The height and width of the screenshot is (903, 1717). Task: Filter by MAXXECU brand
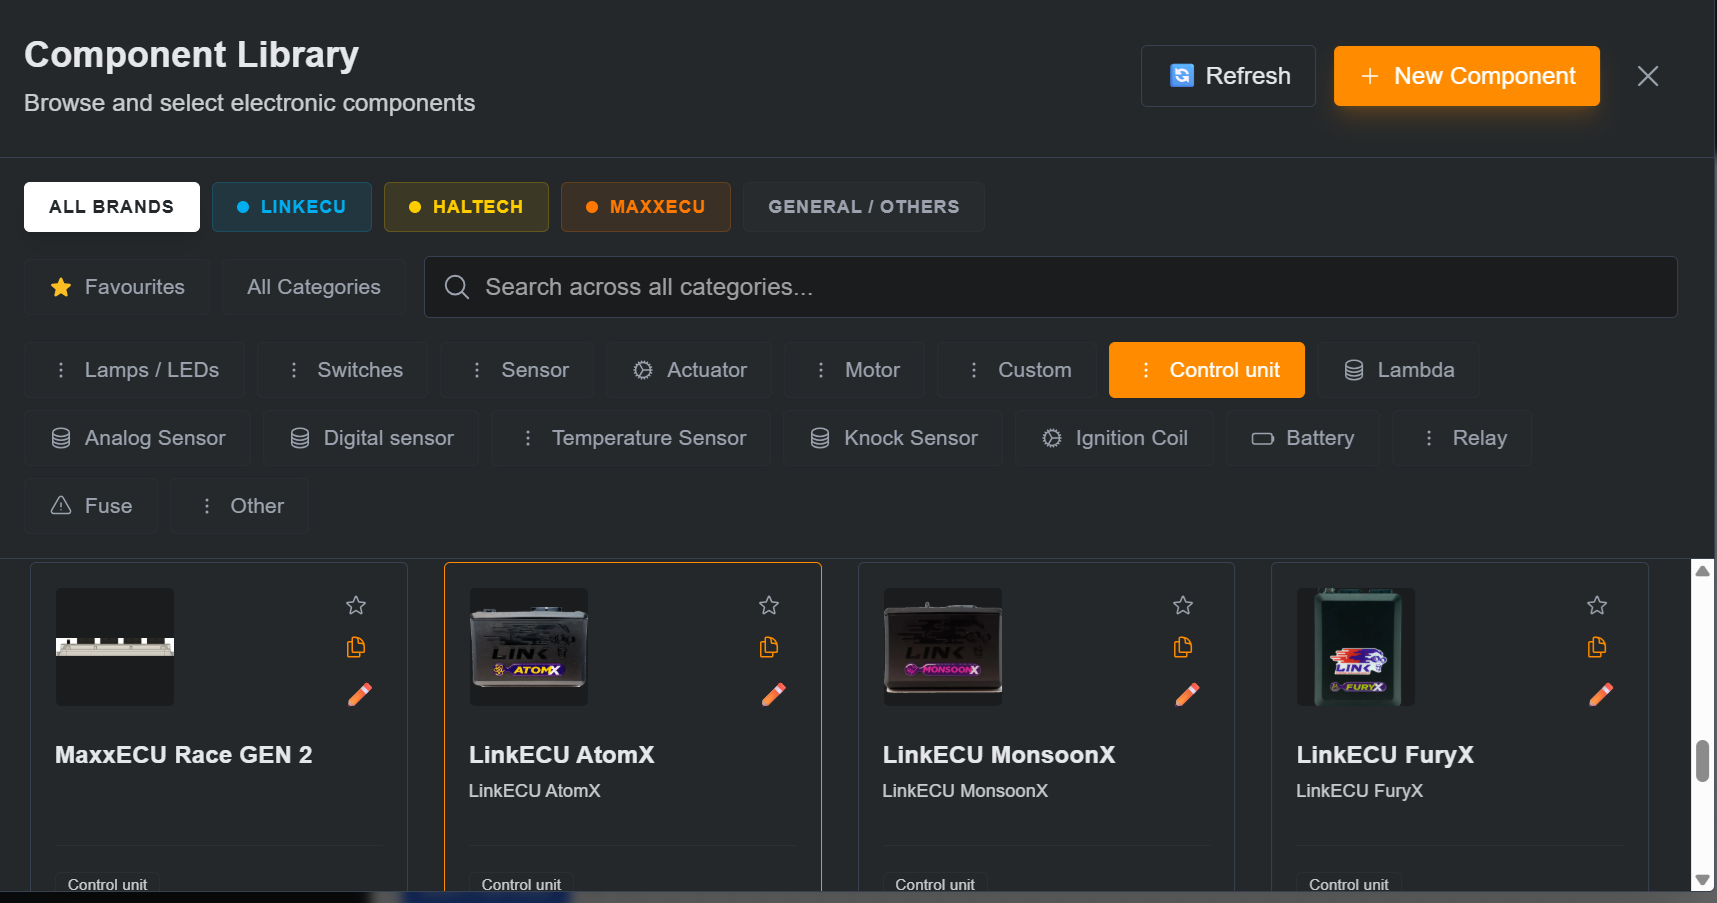pyautogui.click(x=646, y=207)
